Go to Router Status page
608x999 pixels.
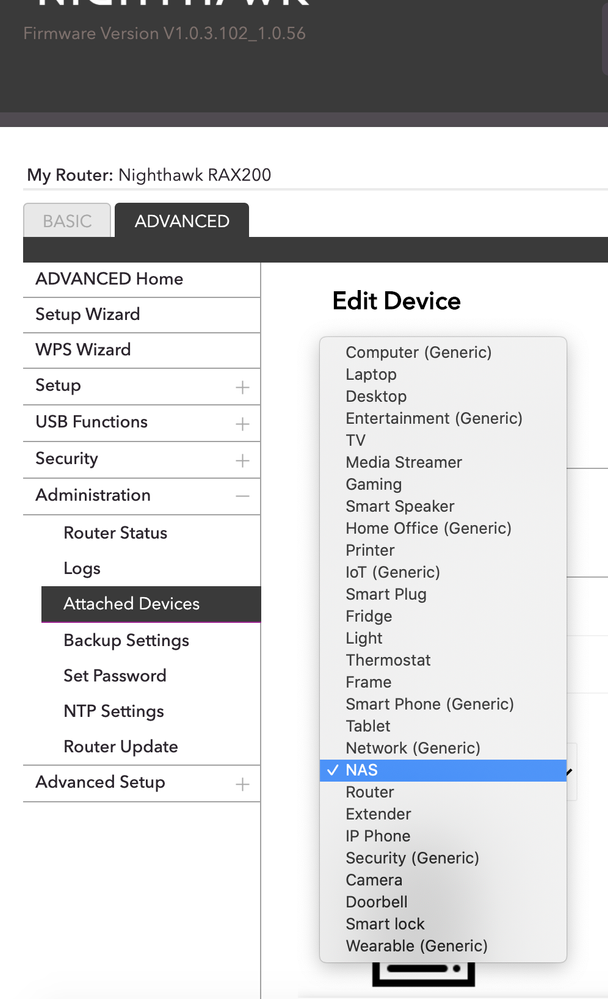[115, 533]
